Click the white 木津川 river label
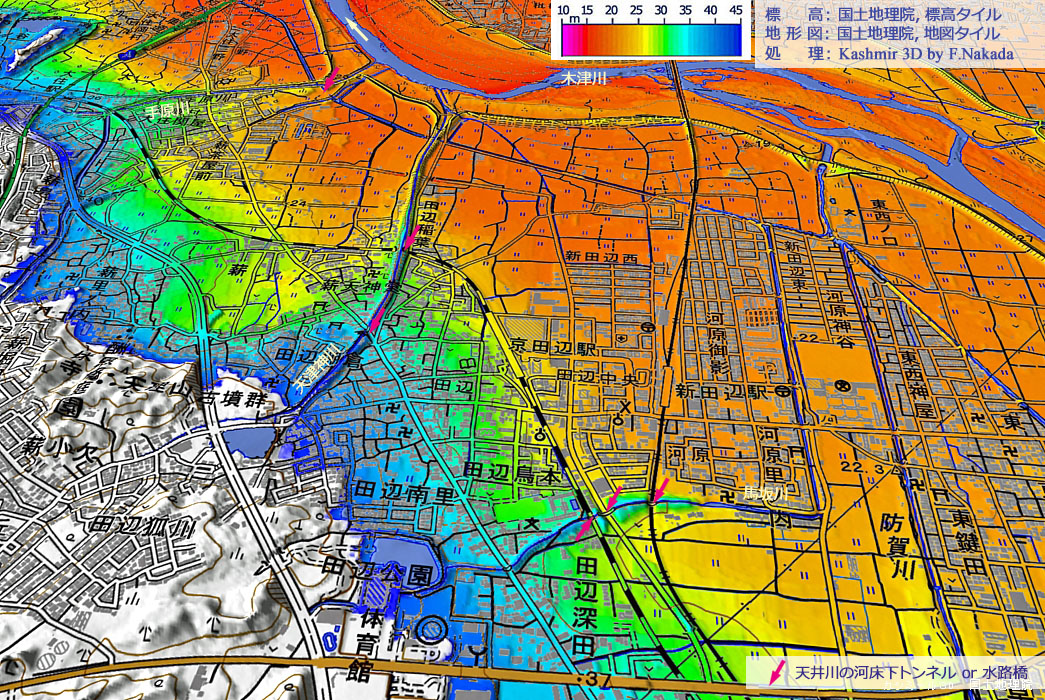The width and height of the screenshot is (1045, 700). click(x=584, y=76)
